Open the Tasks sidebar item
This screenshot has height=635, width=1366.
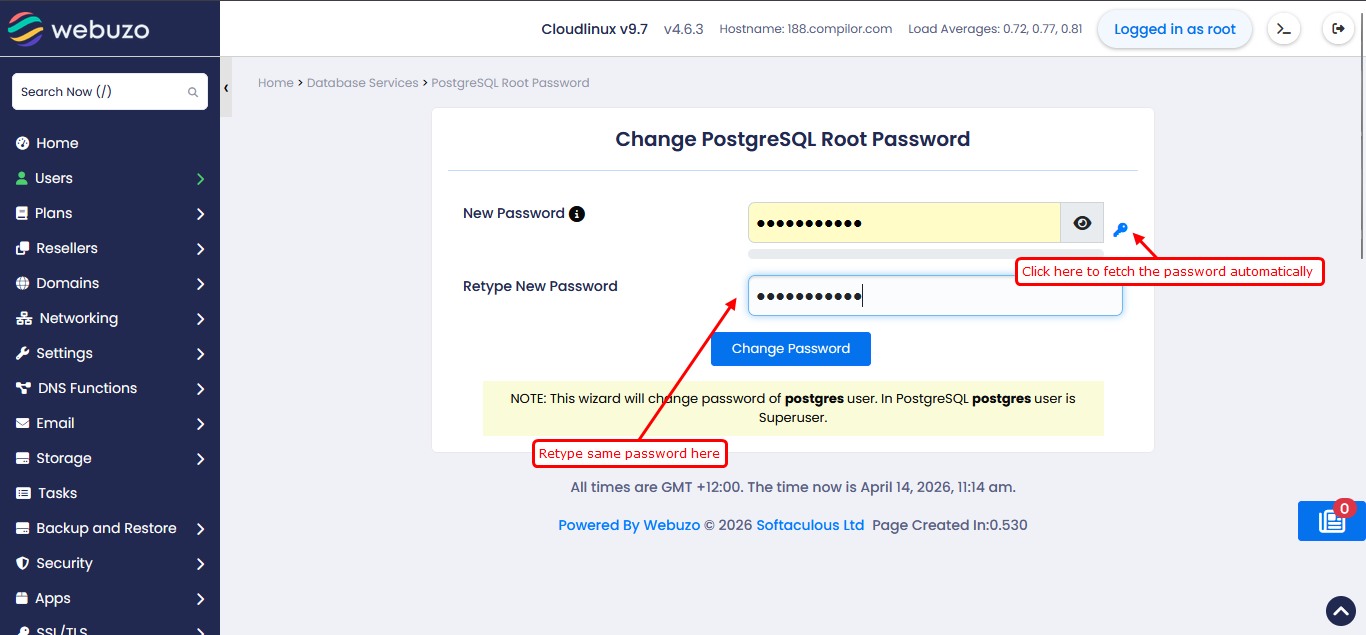57,493
